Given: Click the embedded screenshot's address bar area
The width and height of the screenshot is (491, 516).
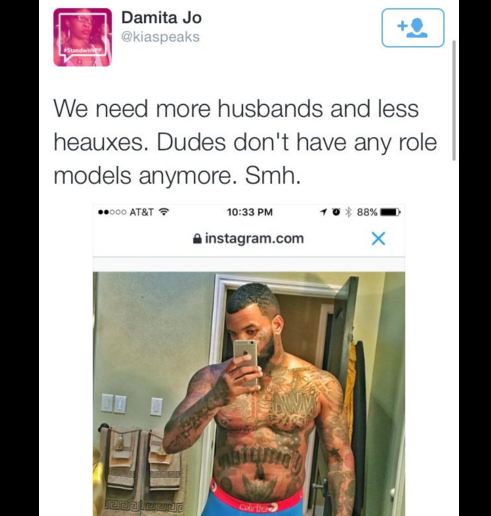Looking at the screenshot, I should click(249, 239).
